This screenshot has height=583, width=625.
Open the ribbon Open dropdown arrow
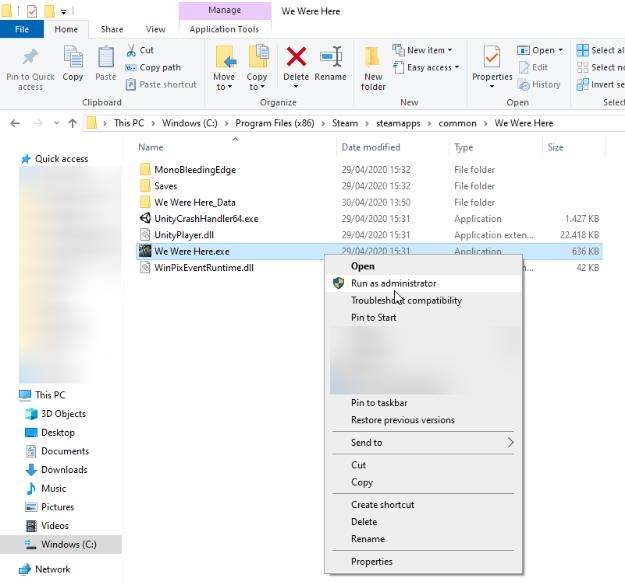pos(561,50)
